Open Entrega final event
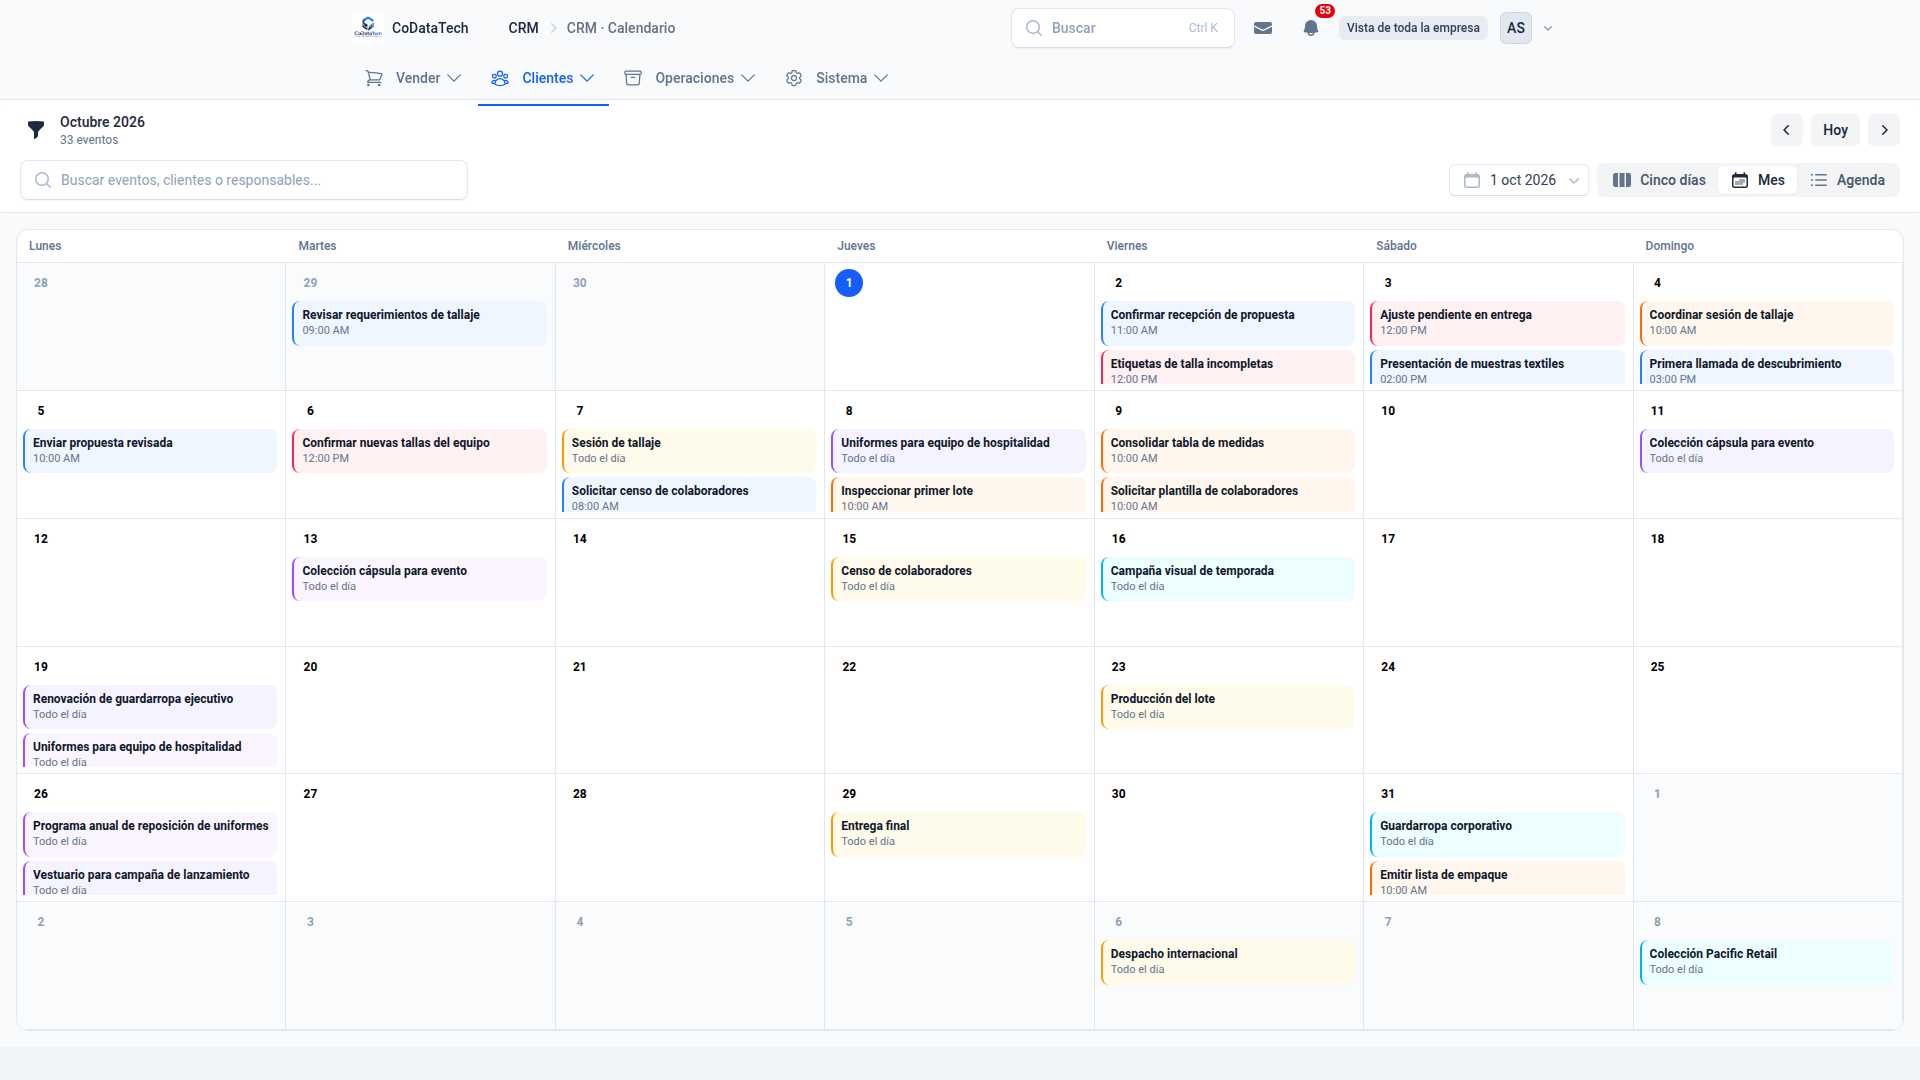1920x1080 pixels. pyautogui.click(x=958, y=833)
